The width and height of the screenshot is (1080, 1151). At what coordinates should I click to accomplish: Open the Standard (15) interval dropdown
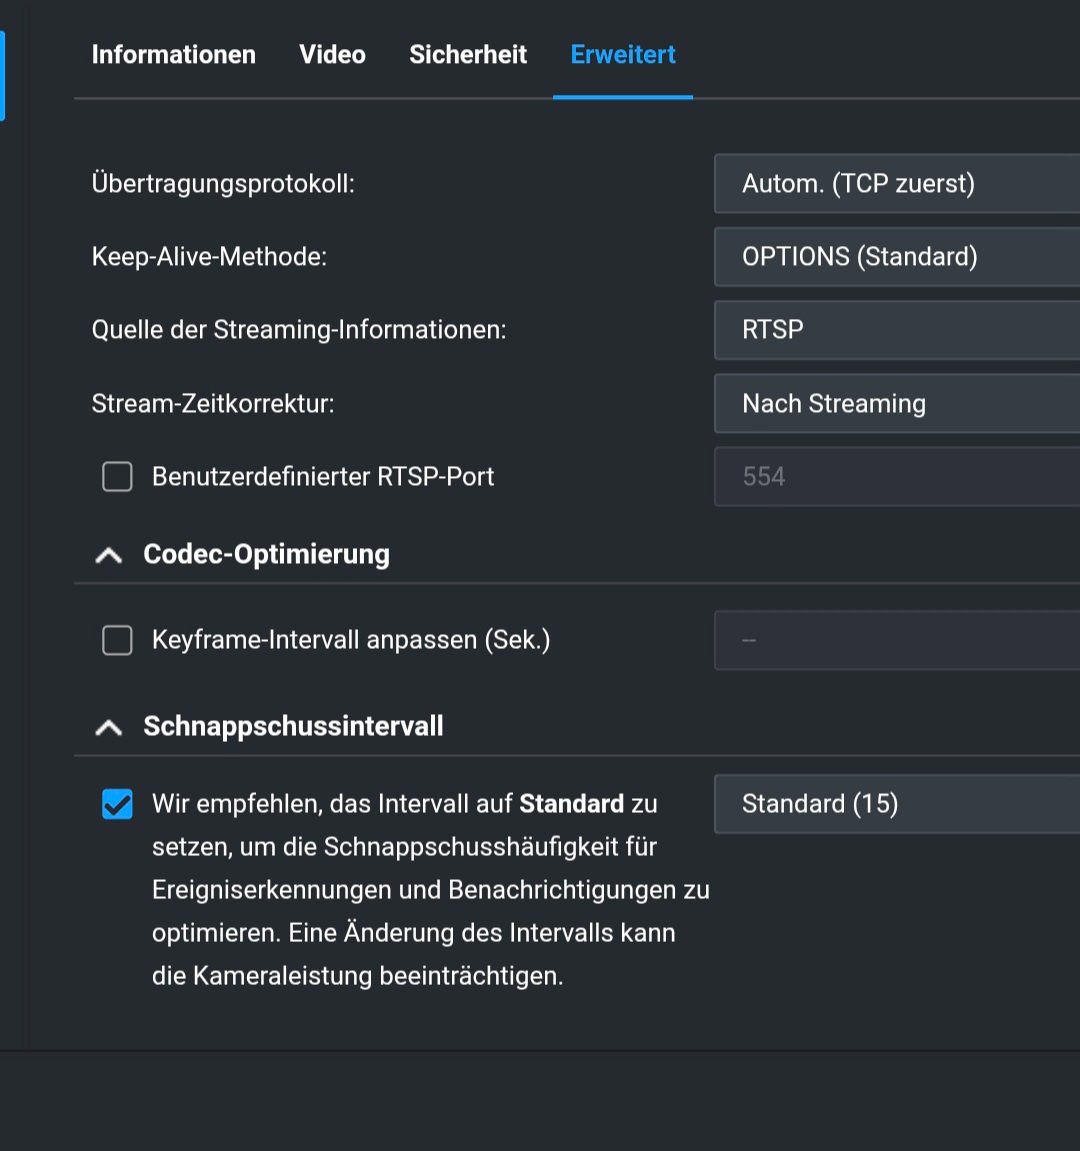[x=896, y=804]
